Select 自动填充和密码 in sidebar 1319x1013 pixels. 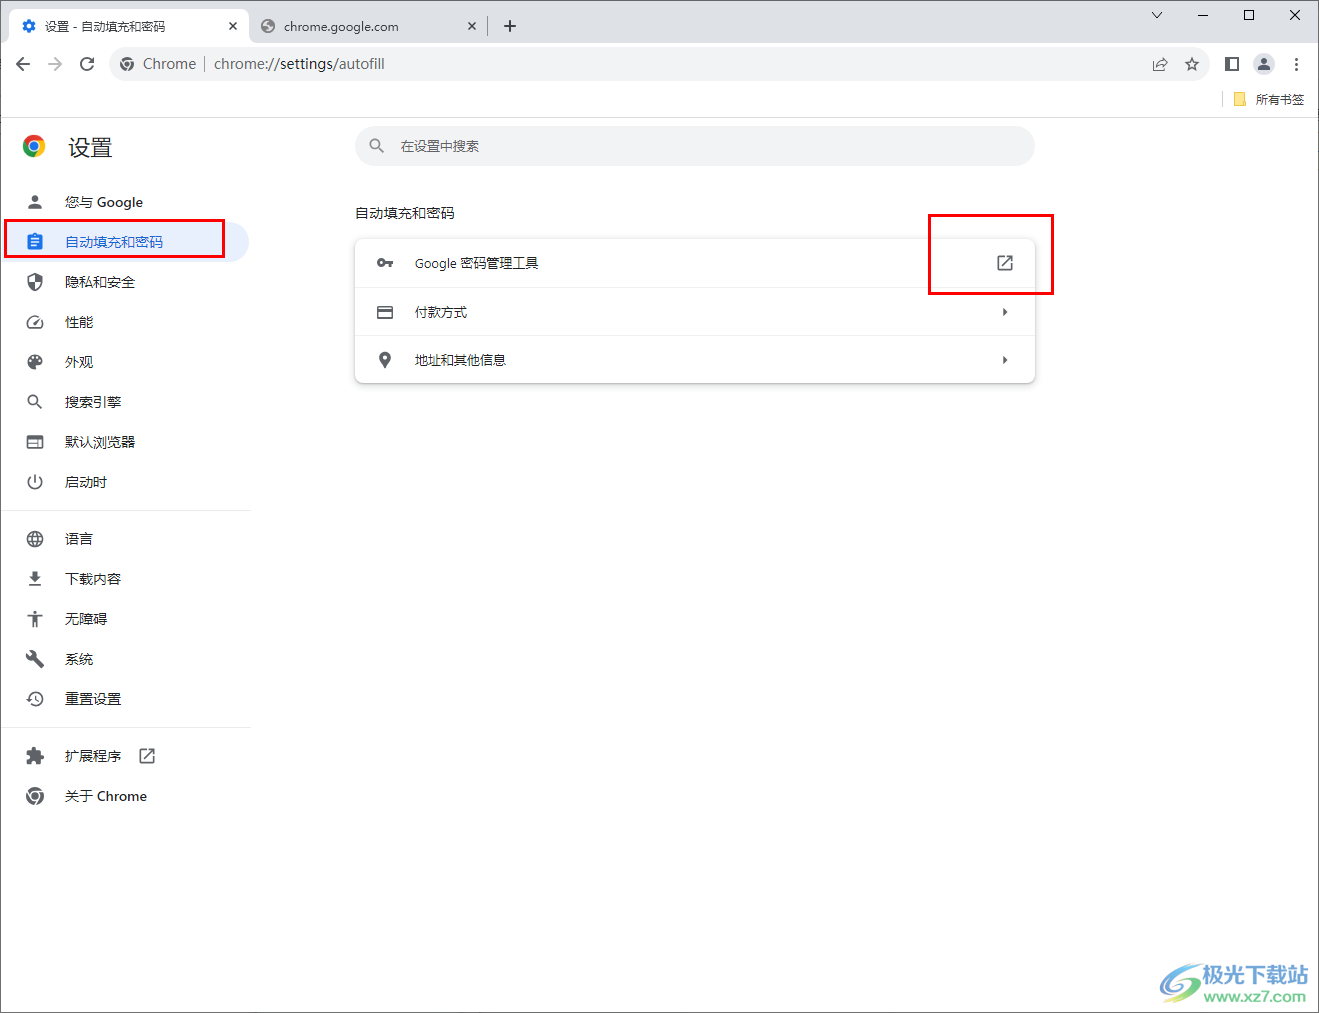point(126,242)
